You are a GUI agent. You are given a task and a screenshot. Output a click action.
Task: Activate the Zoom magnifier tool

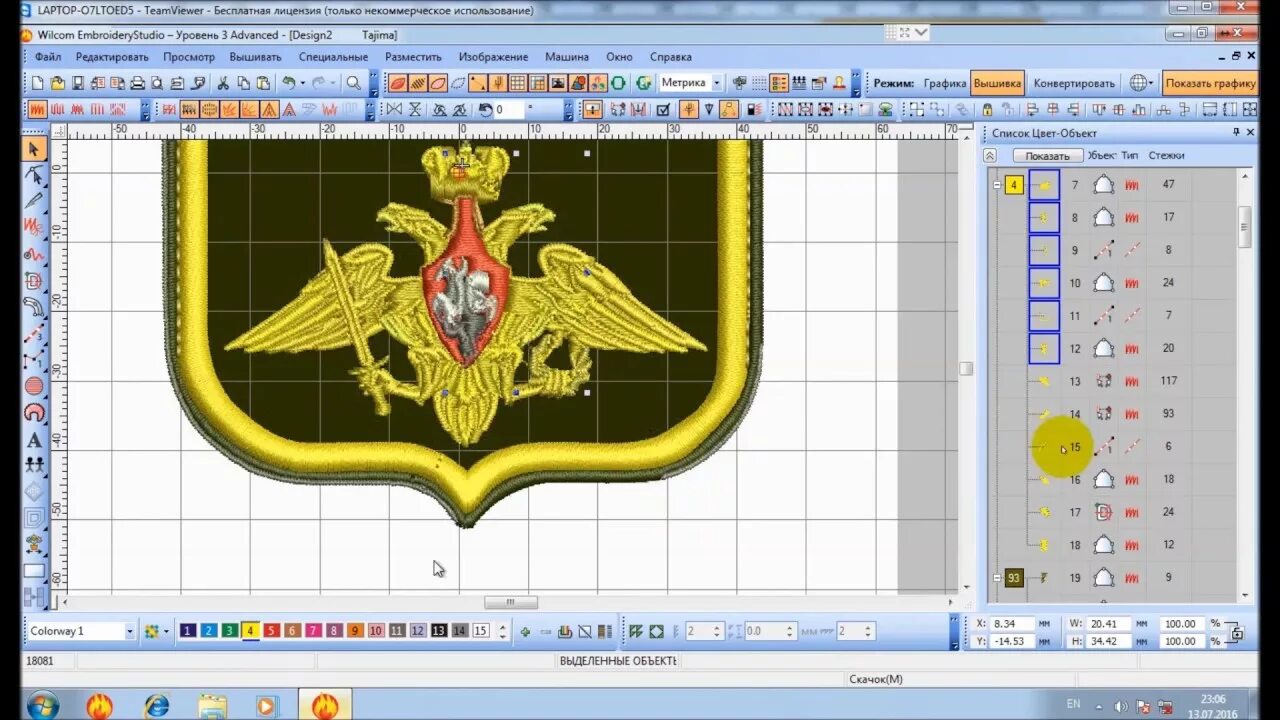point(354,84)
